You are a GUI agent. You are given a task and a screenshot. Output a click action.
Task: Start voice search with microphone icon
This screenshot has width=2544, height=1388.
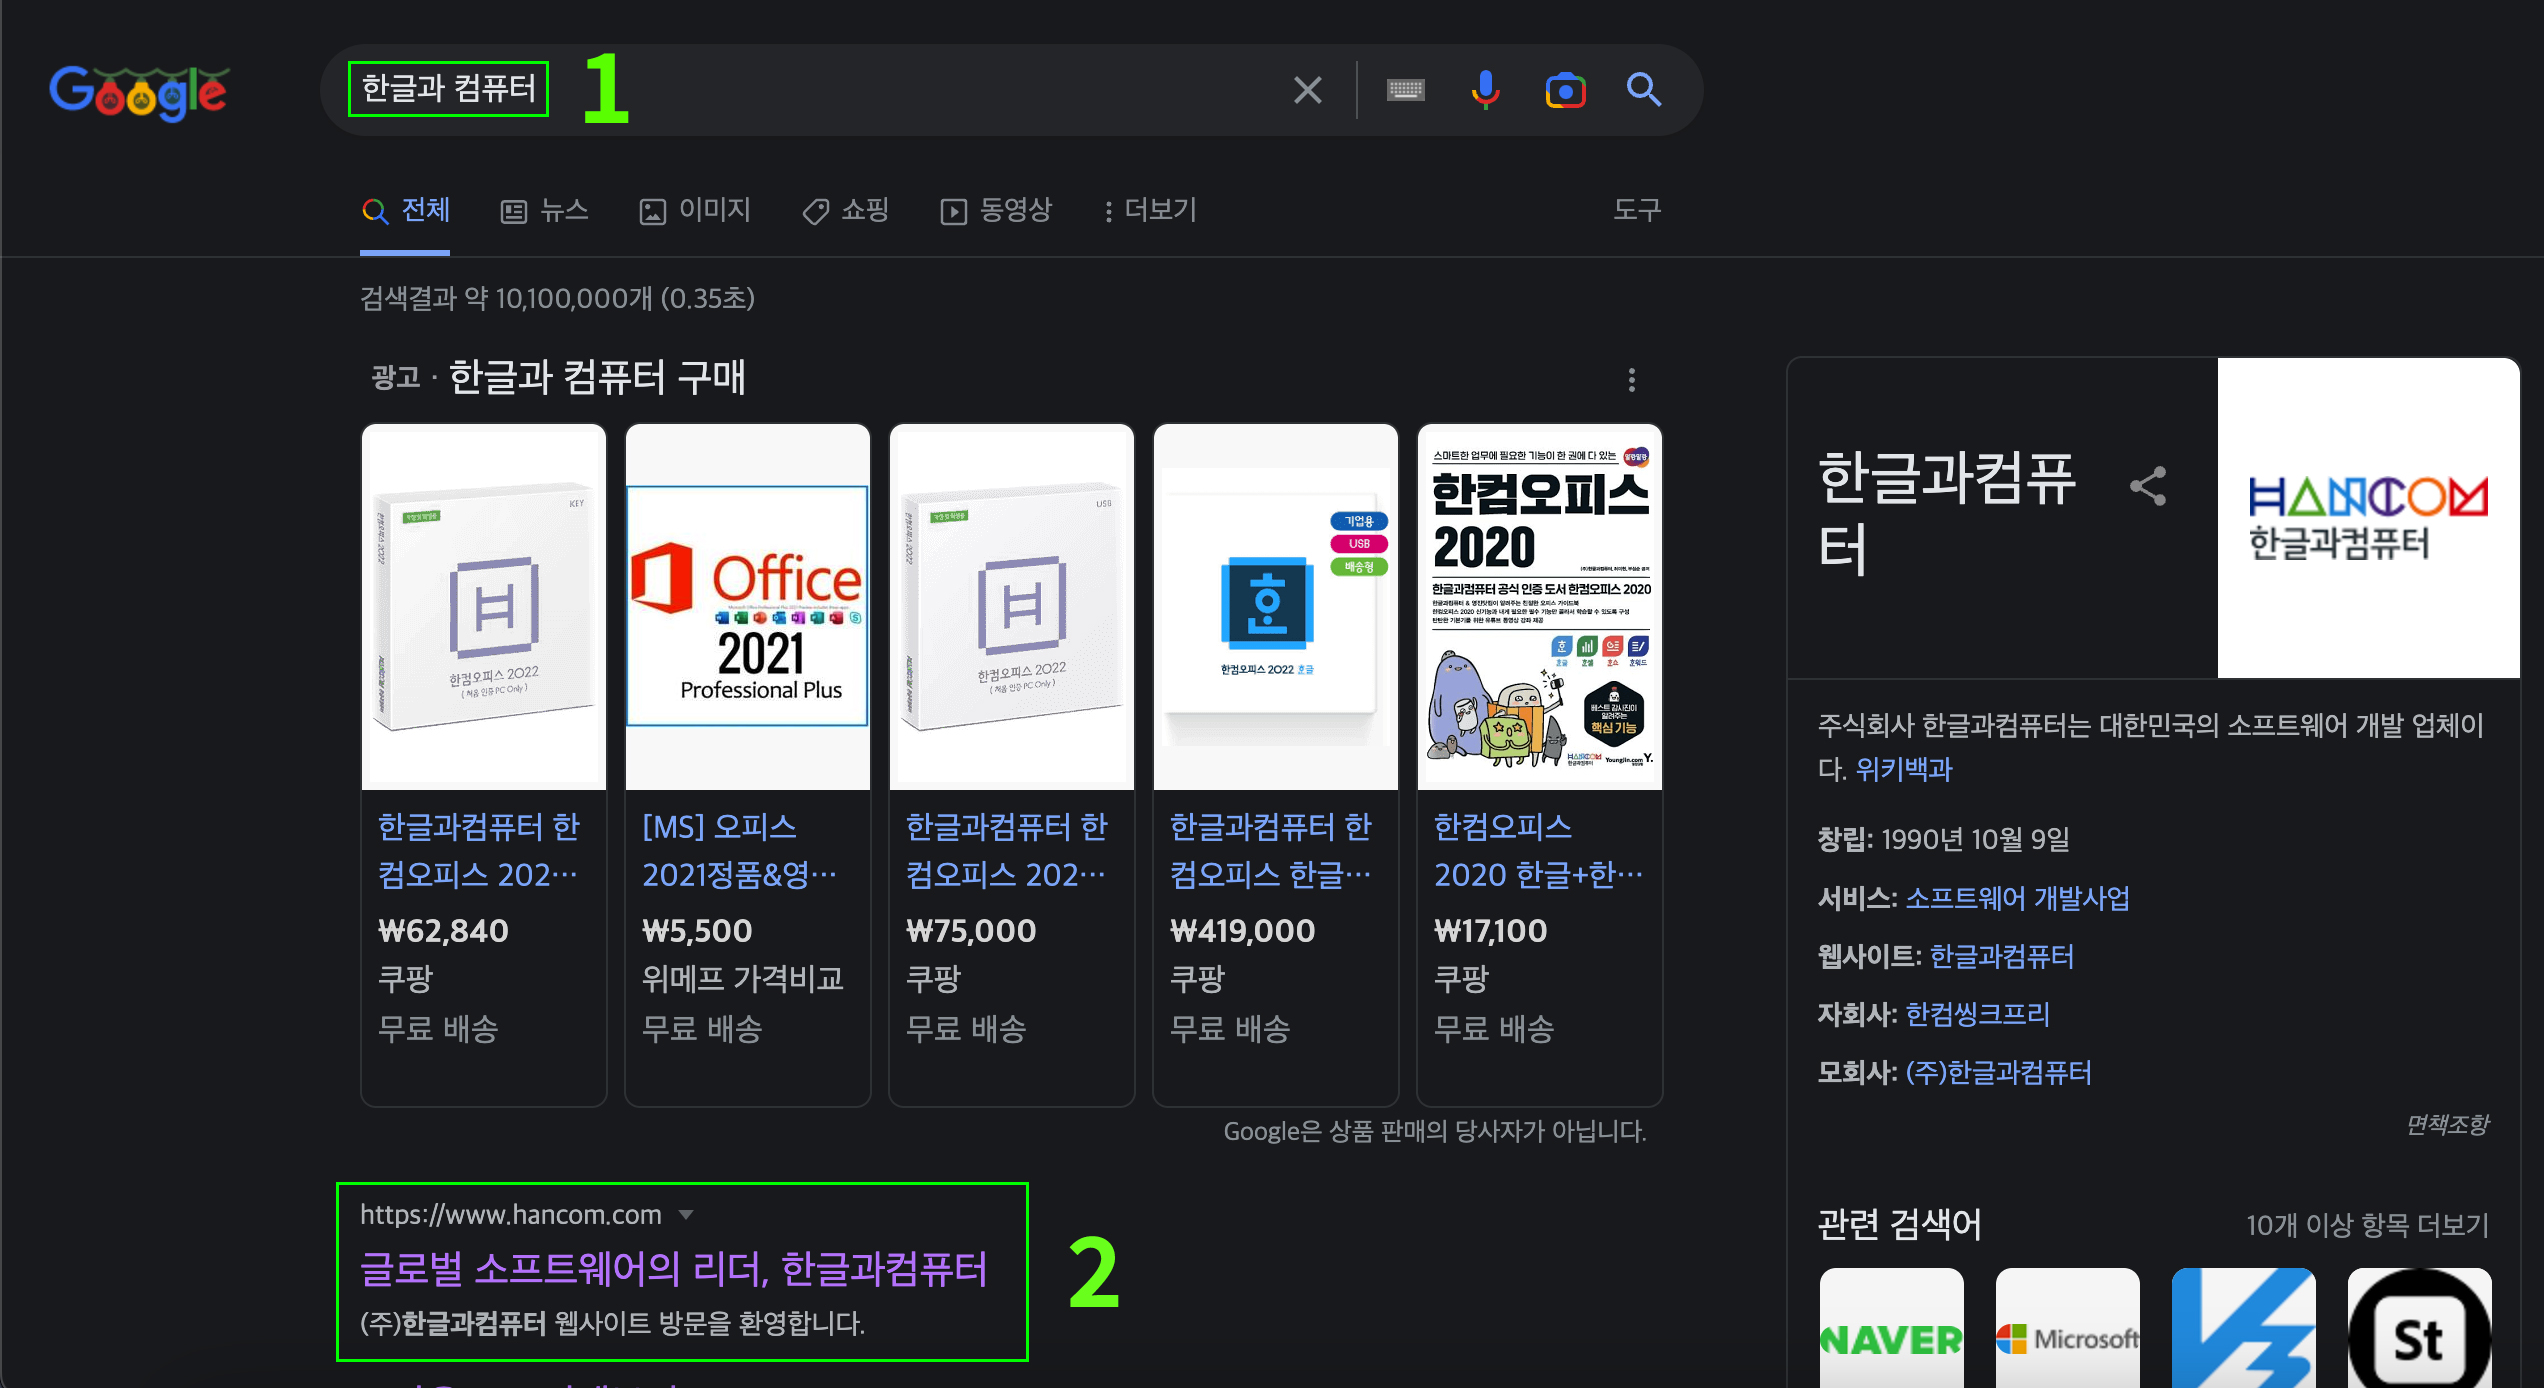point(1485,90)
